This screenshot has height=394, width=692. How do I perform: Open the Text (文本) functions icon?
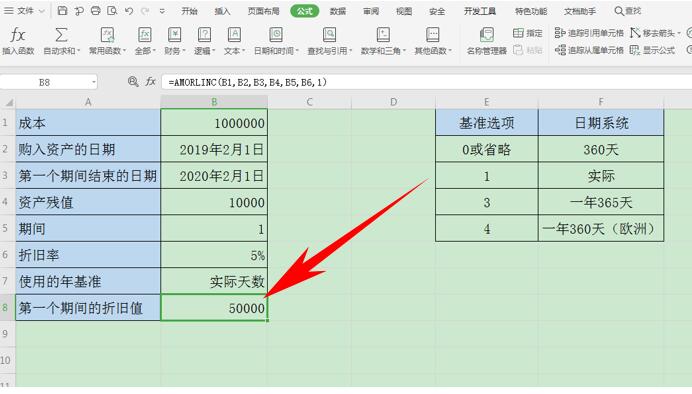pos(234,34)
